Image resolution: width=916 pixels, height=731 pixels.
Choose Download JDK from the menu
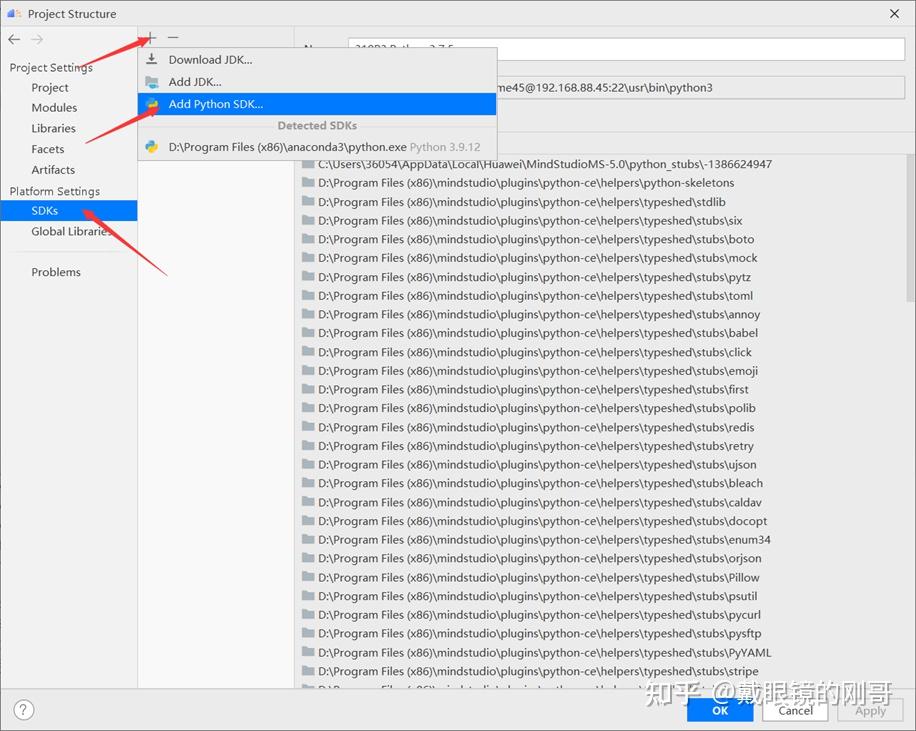click(x=210, y=60)
